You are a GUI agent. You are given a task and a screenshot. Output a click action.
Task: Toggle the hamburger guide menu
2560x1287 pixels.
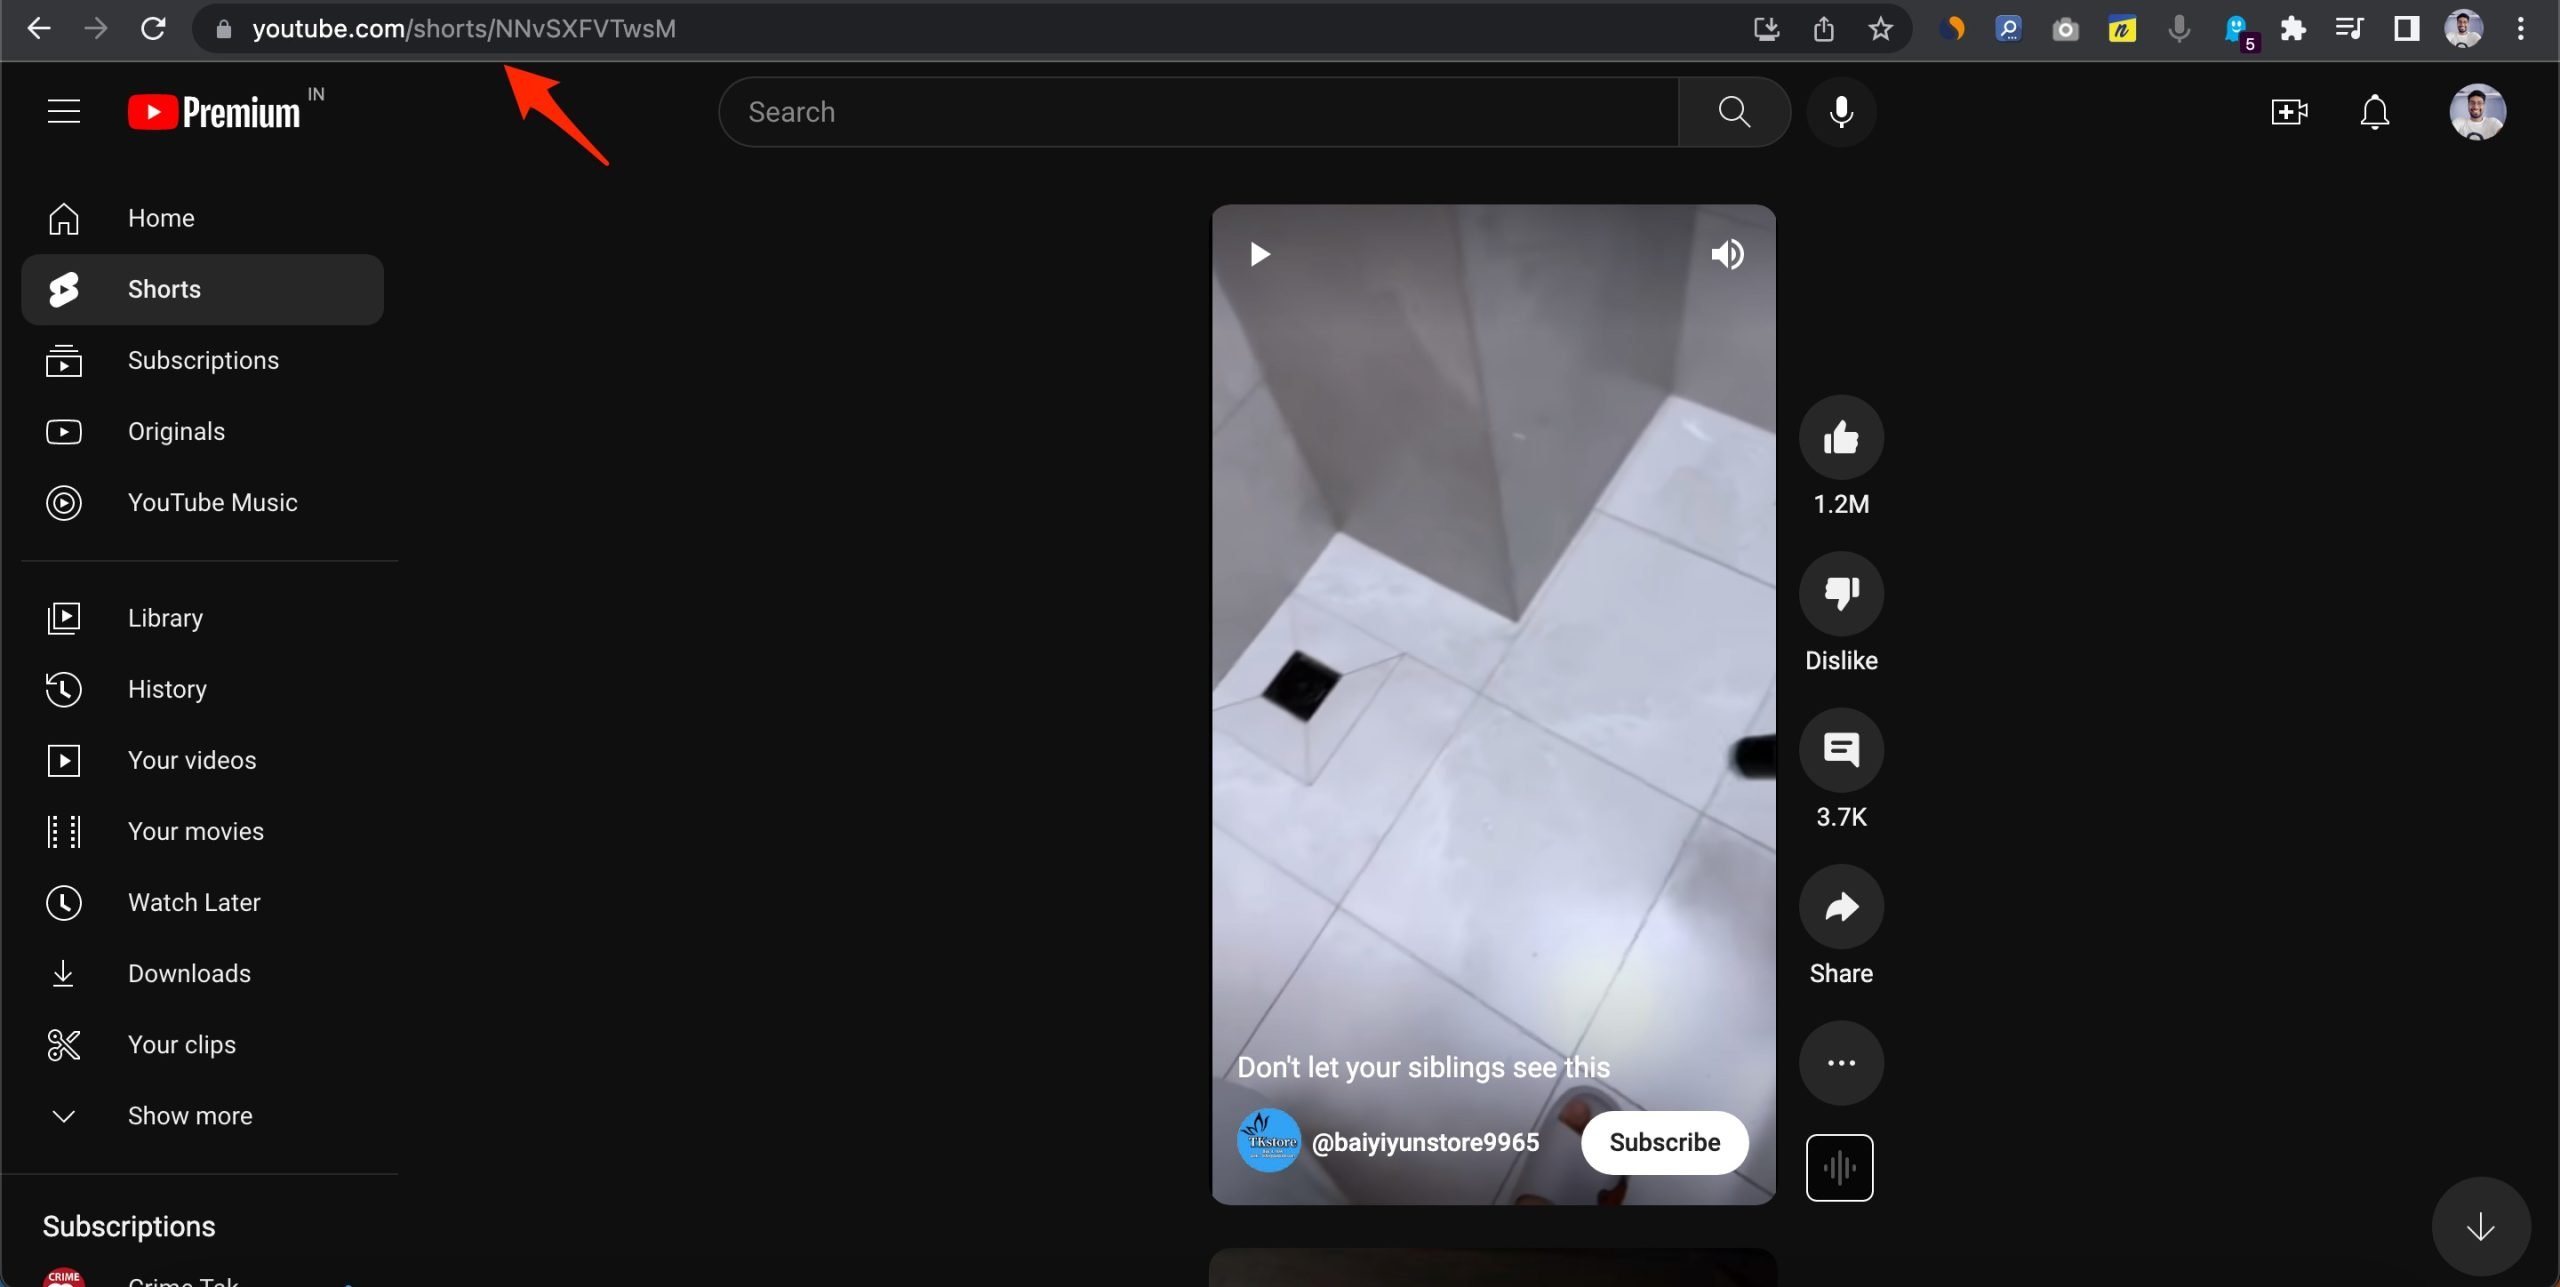pyautogui.click(x=64, y=111)
